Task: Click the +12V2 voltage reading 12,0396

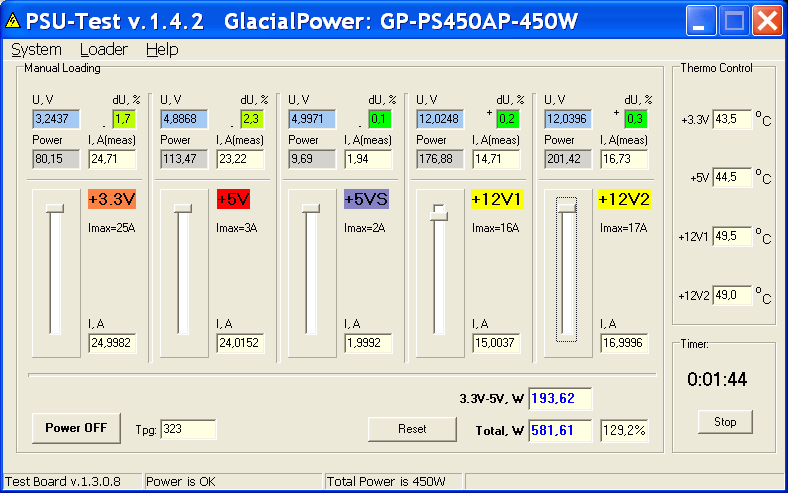Action: 568,119
